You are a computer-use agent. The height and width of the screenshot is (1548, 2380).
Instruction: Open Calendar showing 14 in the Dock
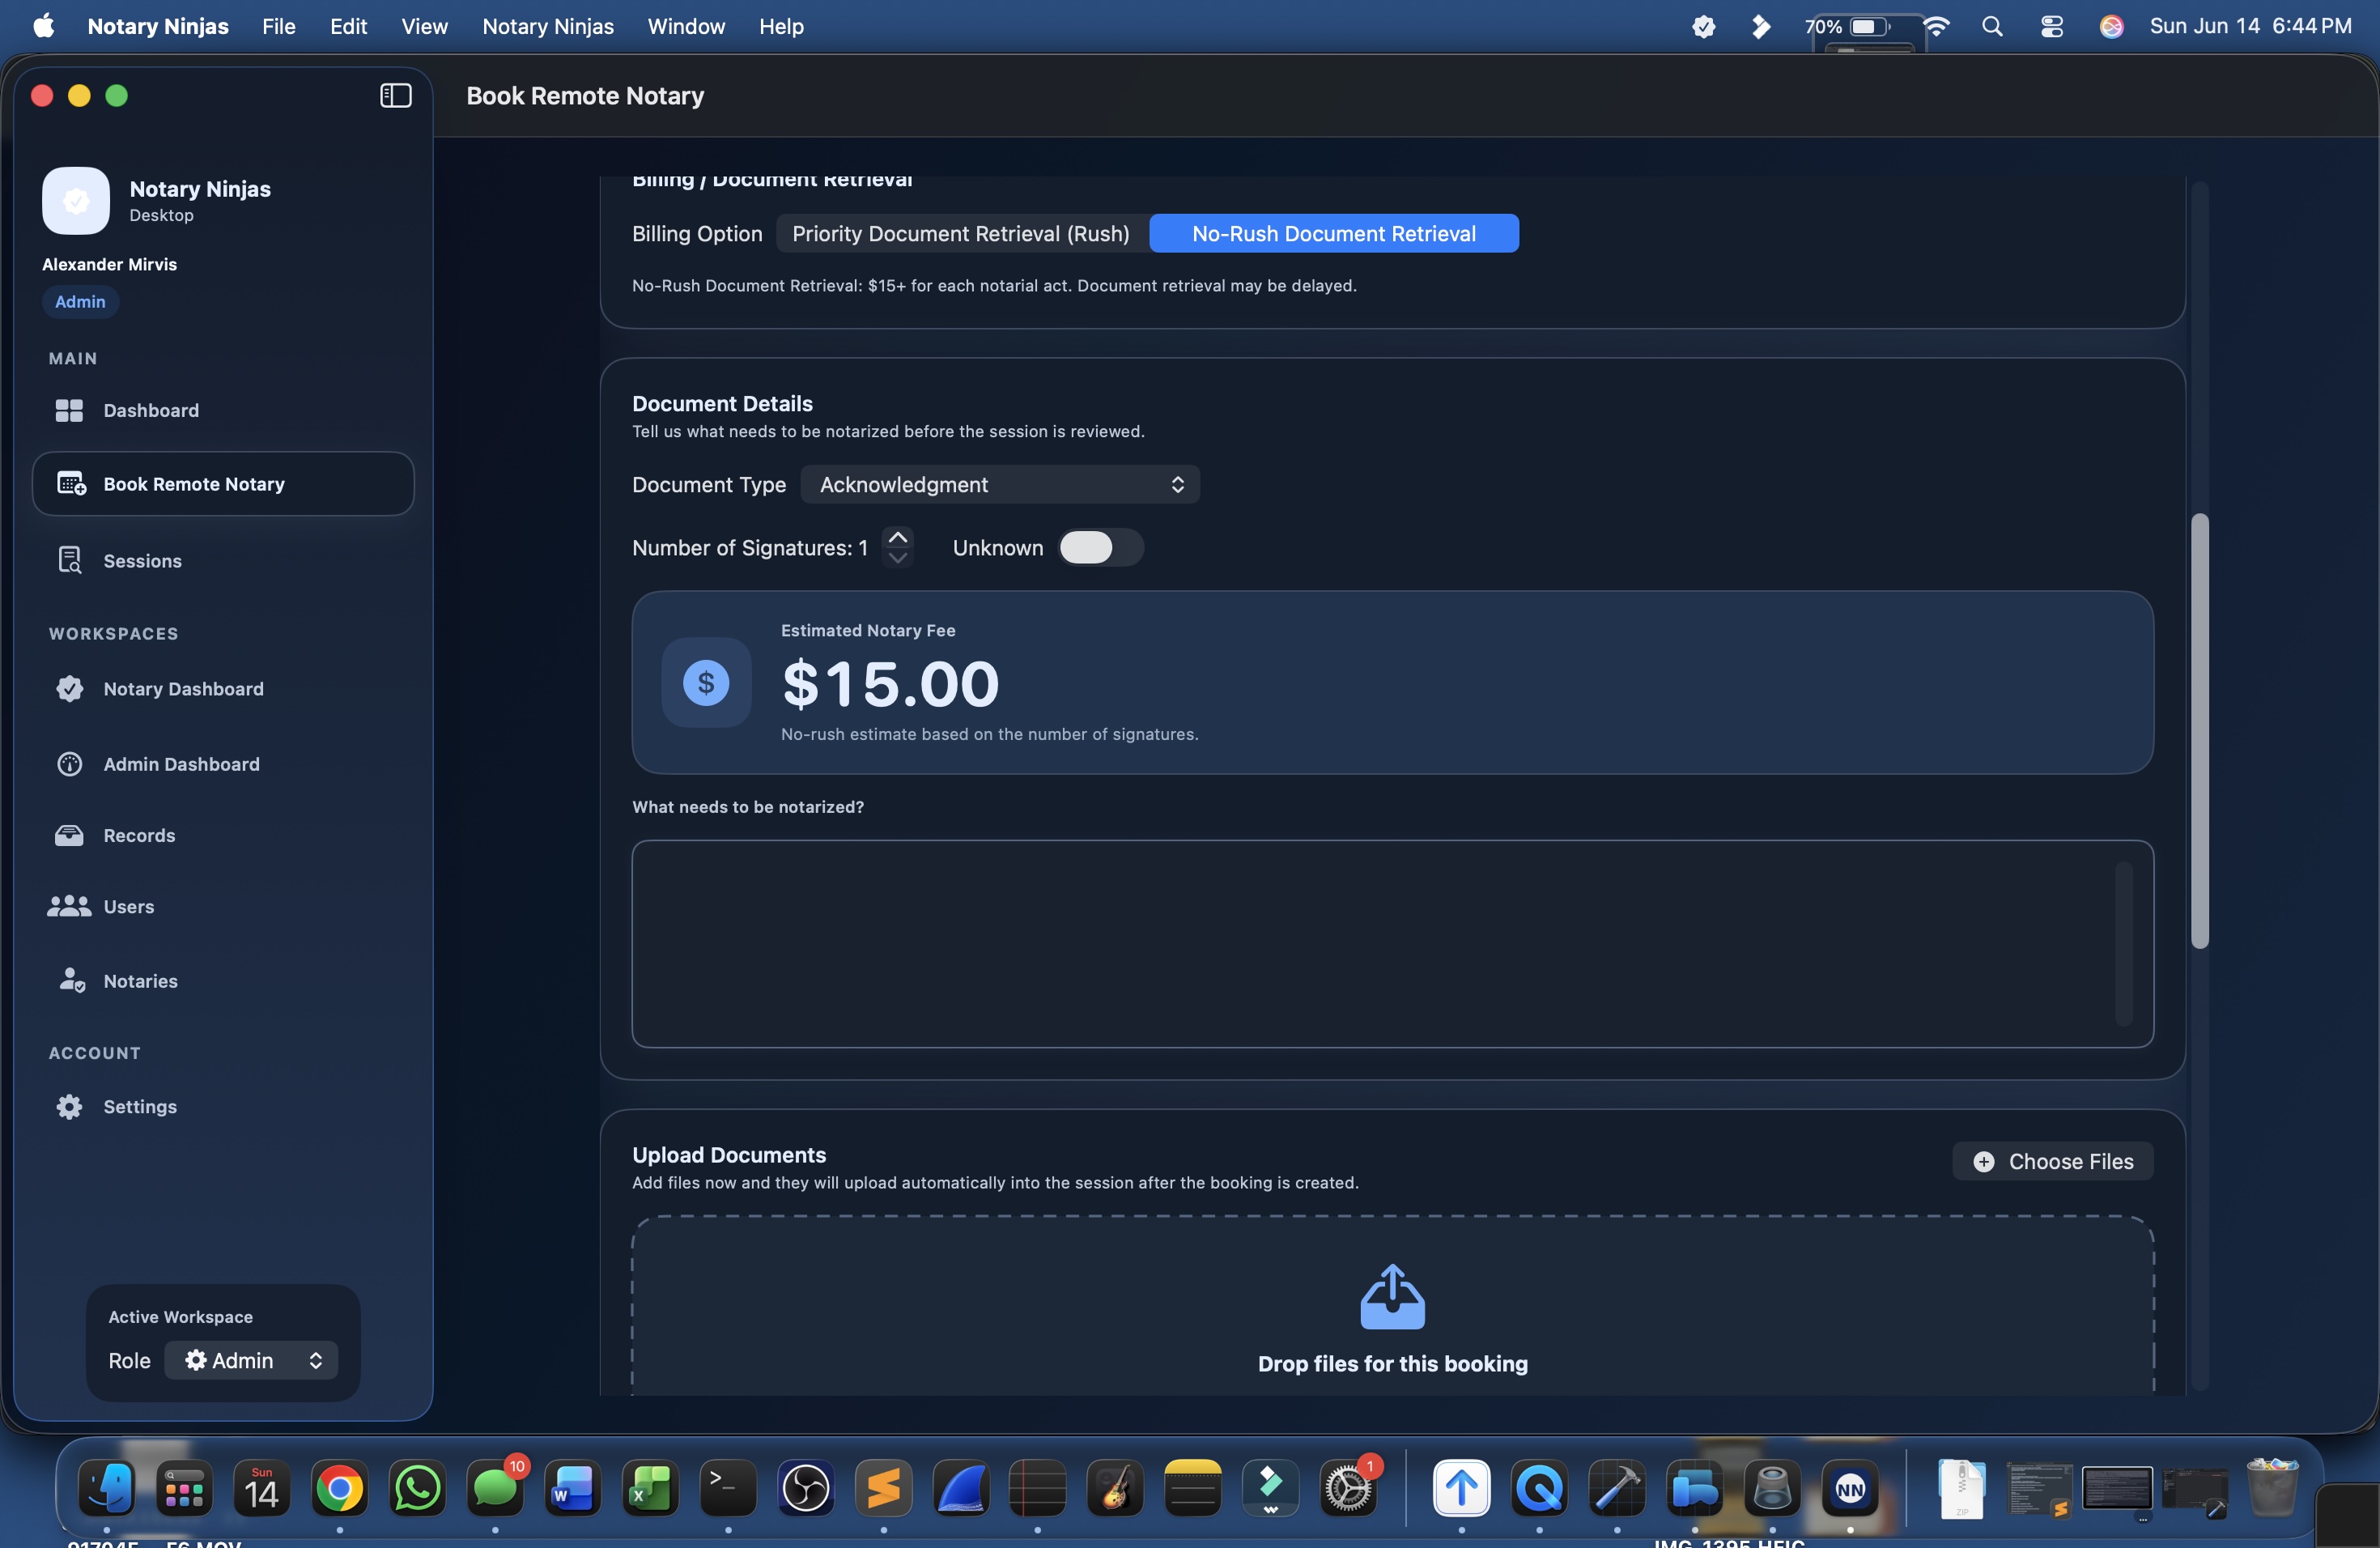coord(262,1489)
